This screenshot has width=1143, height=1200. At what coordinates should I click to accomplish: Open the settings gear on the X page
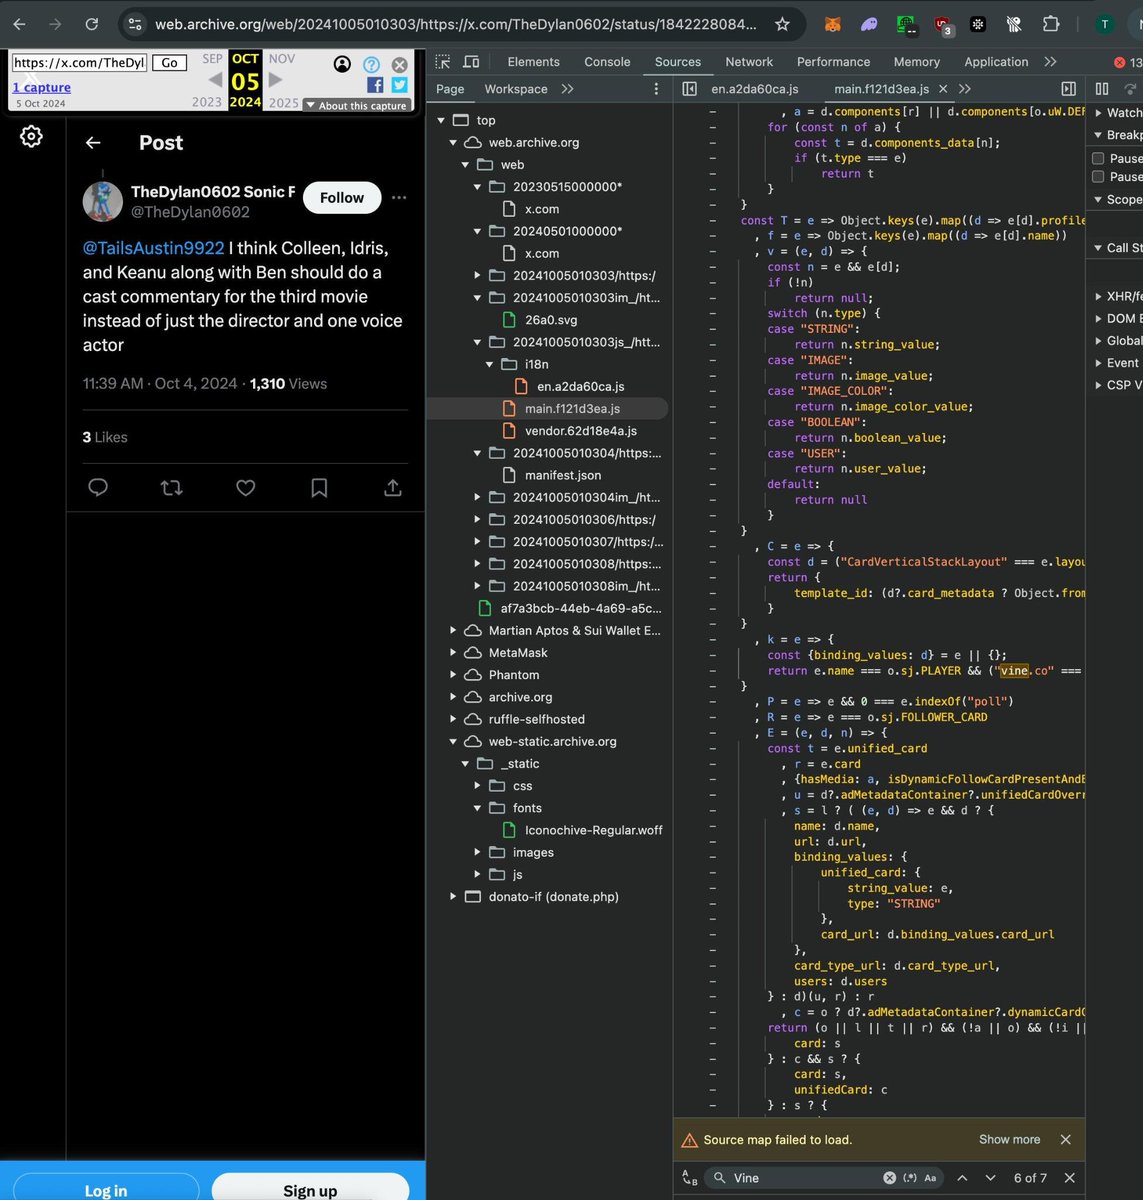31,136
